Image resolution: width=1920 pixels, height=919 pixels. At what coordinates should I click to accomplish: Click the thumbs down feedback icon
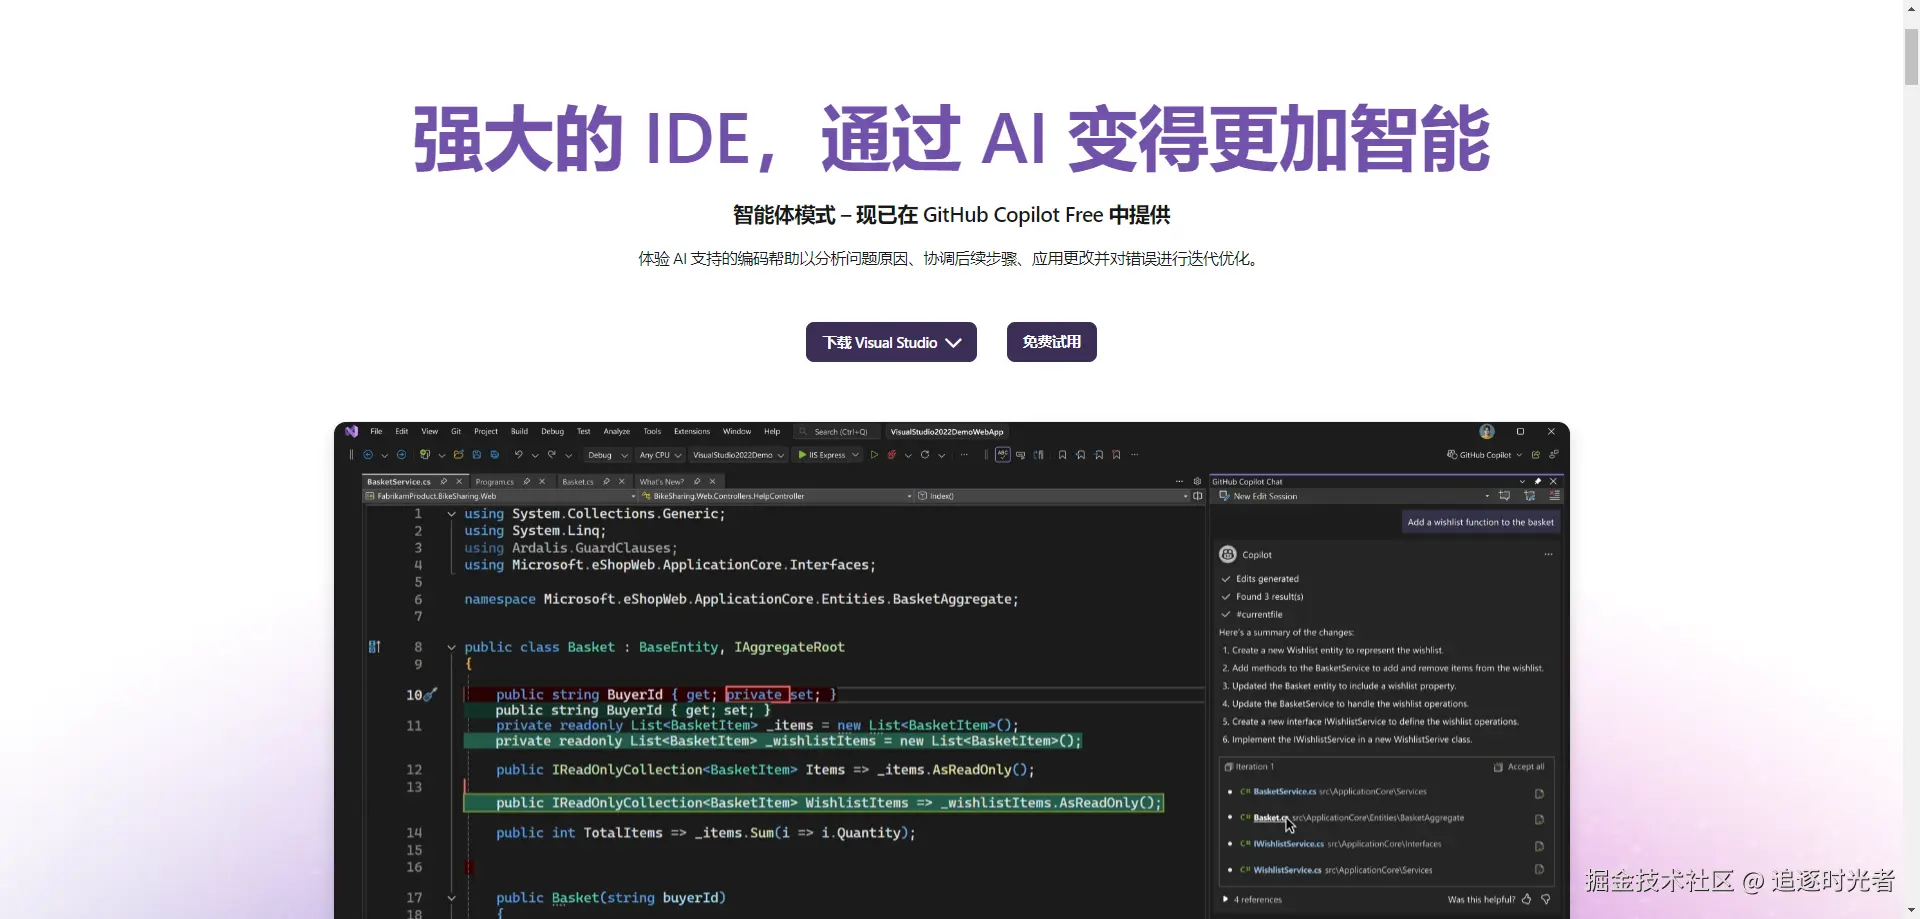click(x=1546, y=899)
